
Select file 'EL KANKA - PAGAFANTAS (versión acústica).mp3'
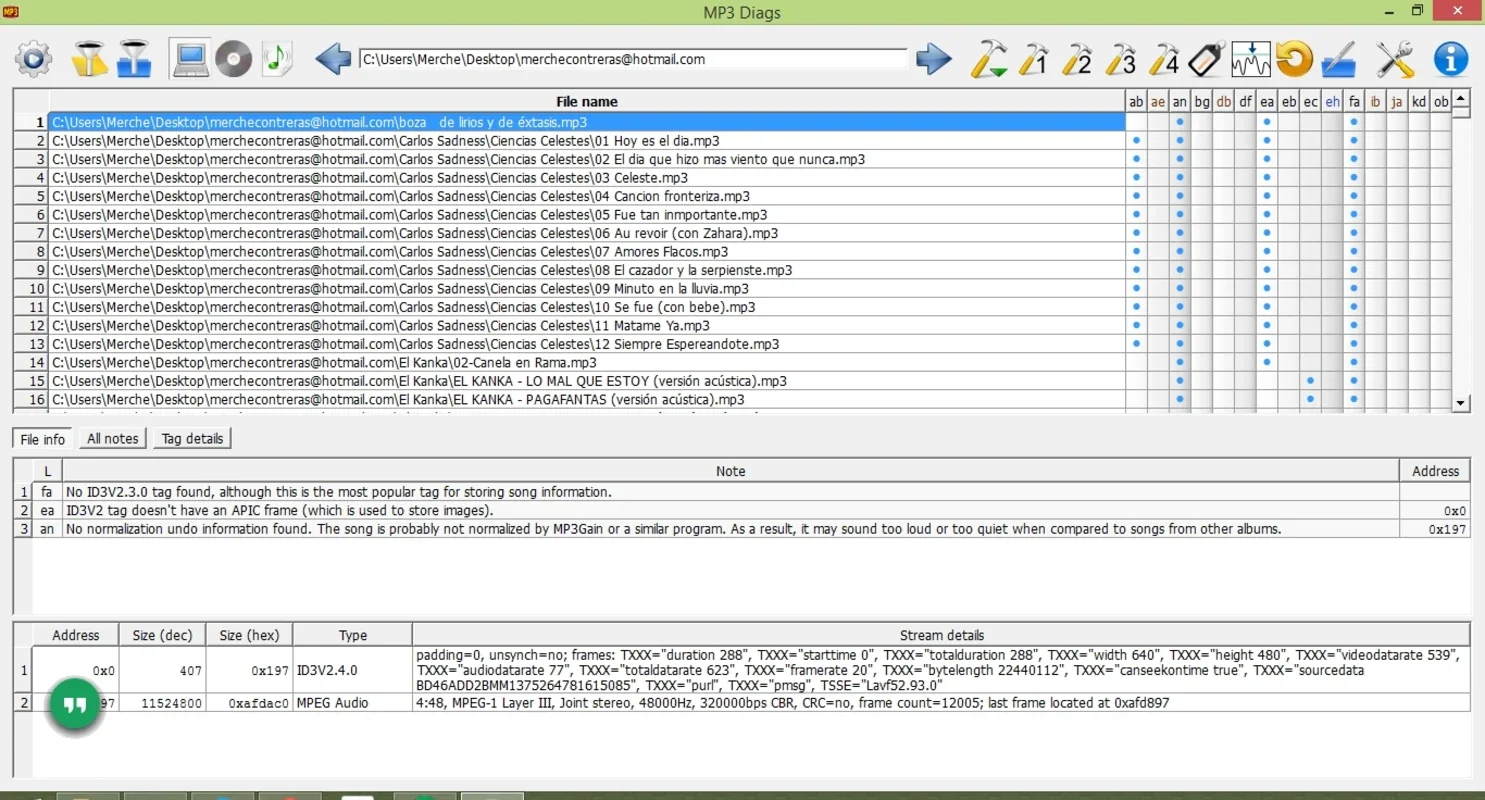click(x=587, y=400)
